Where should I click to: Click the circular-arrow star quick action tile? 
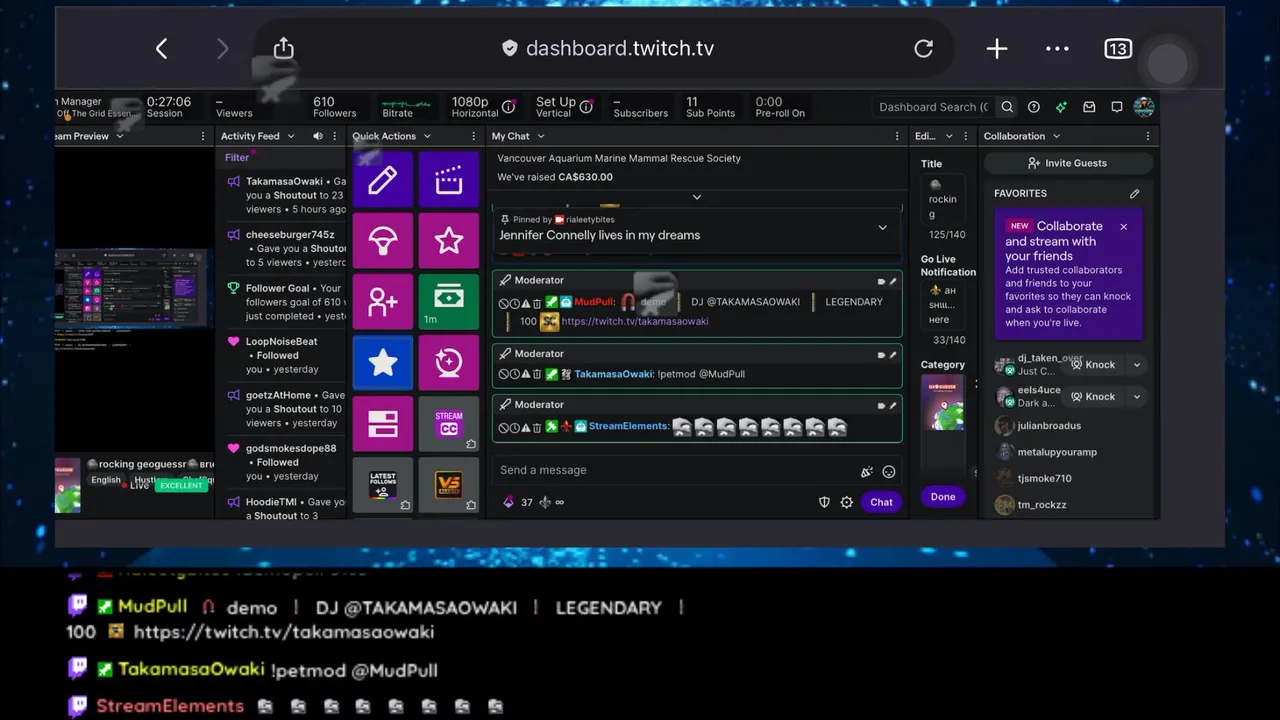pyautogui.click(x=449, y=363)
